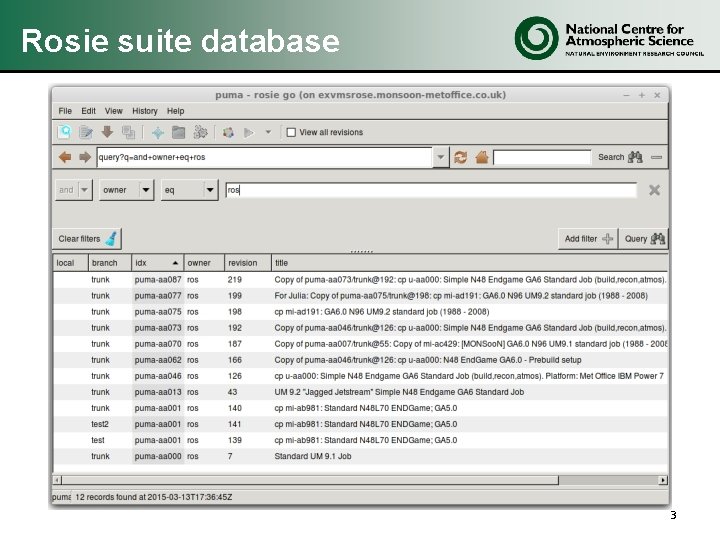
Task: Collapse the search panel with minus icon
Action: (657, 157)
